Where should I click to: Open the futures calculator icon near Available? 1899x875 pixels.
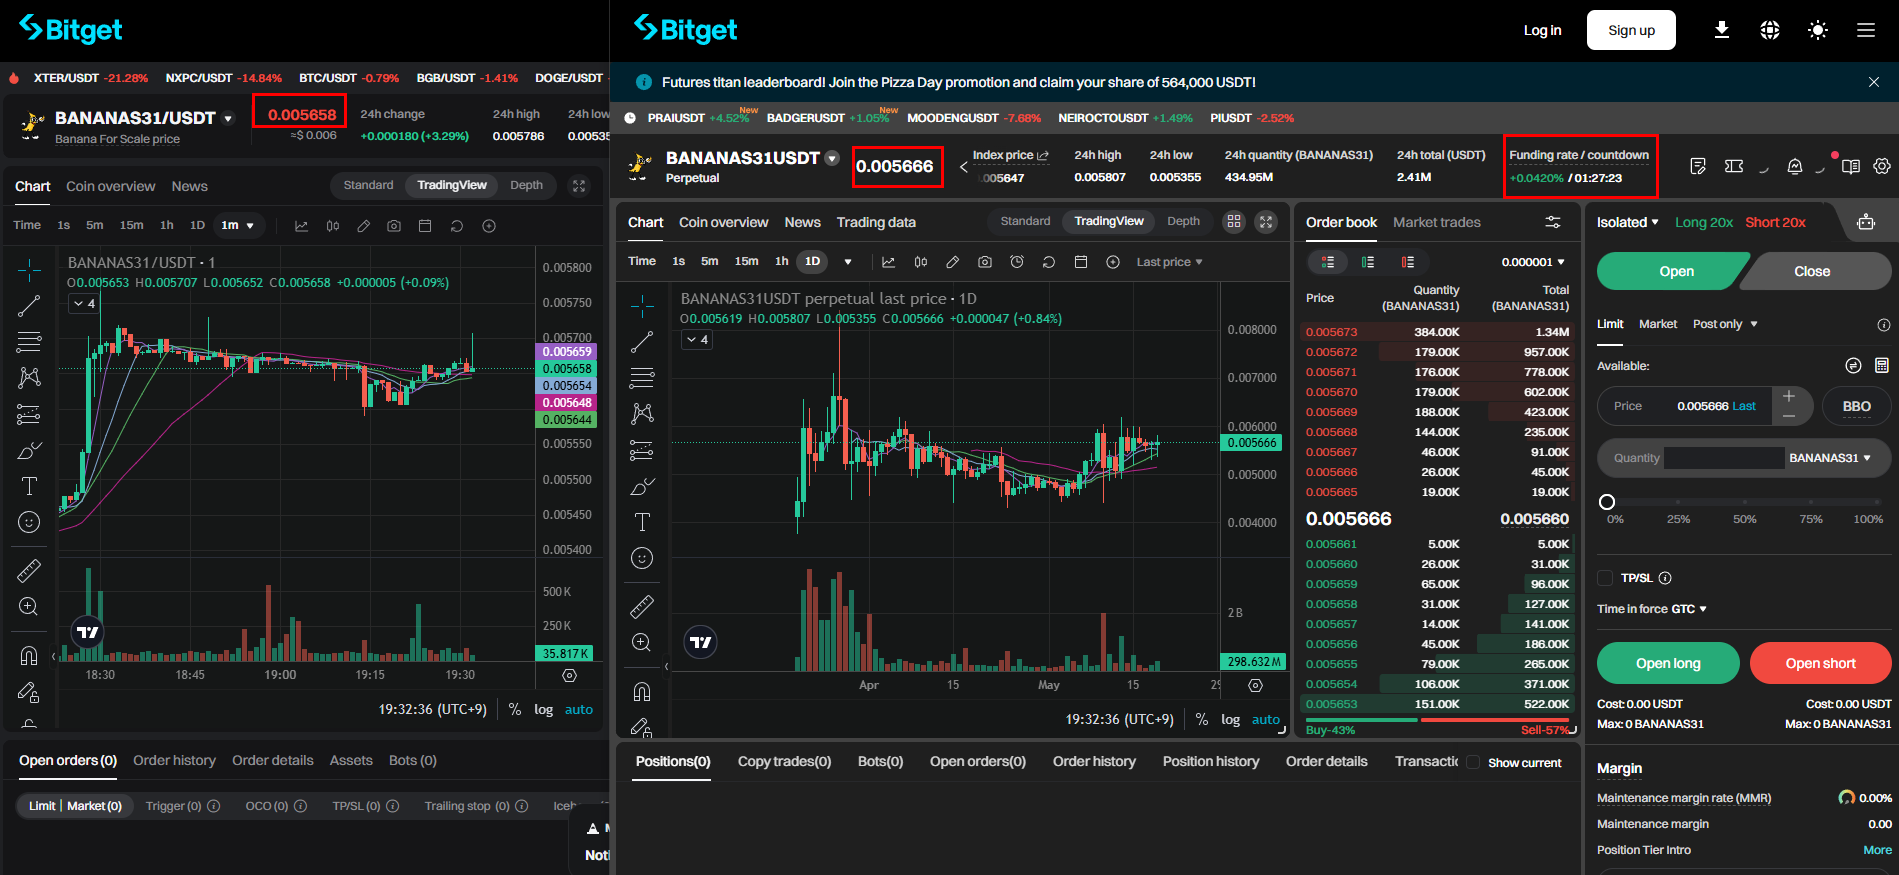[1881, 366]
